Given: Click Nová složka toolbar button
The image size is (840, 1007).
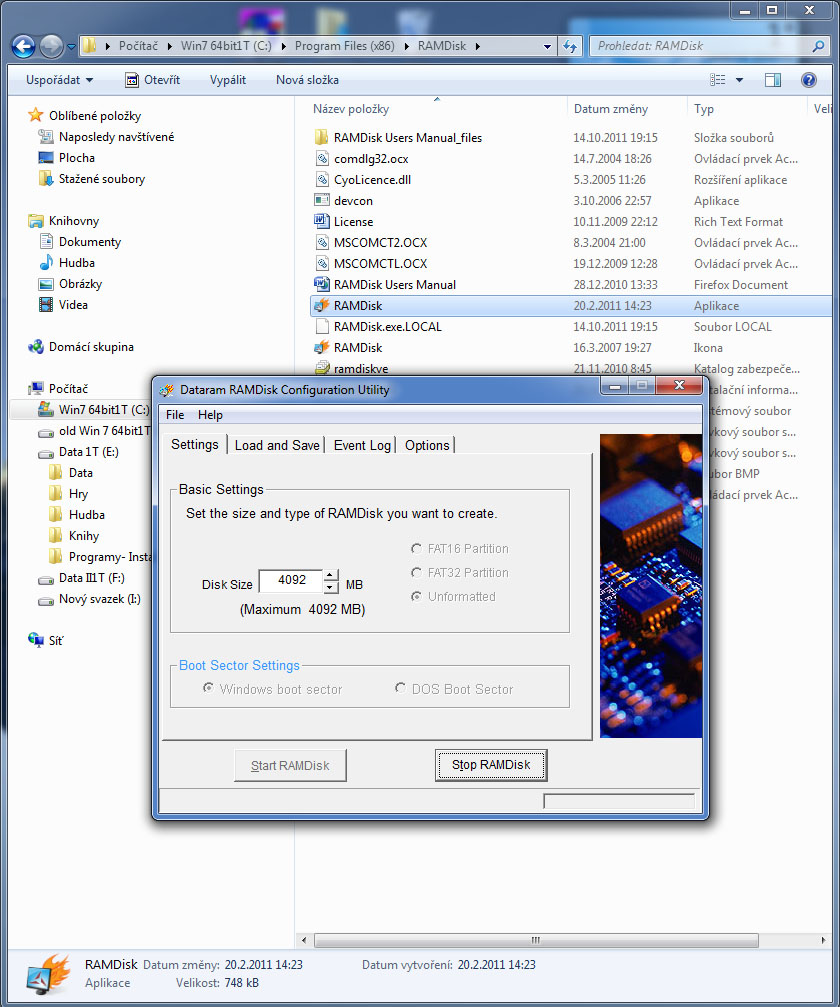Looking at the screenshot, I should [308, 80].
